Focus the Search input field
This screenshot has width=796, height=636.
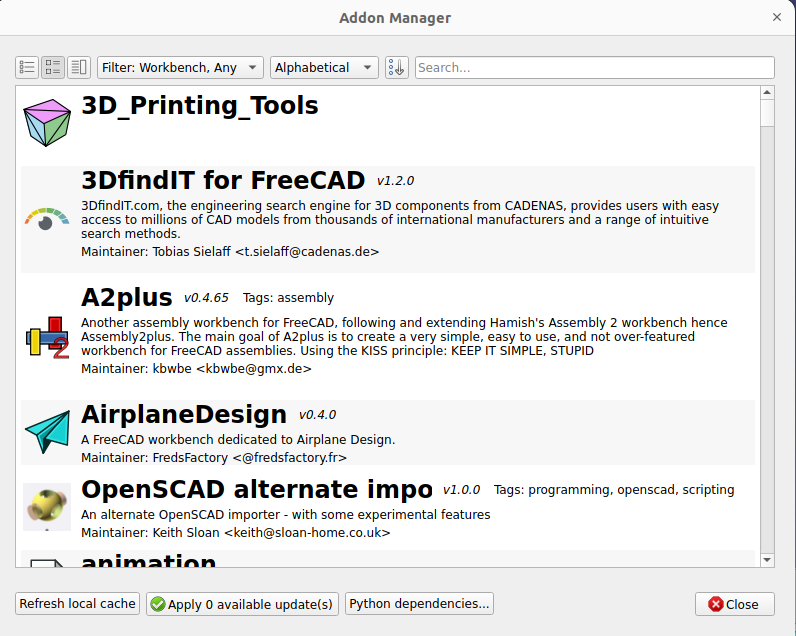[x=594, y=68]
